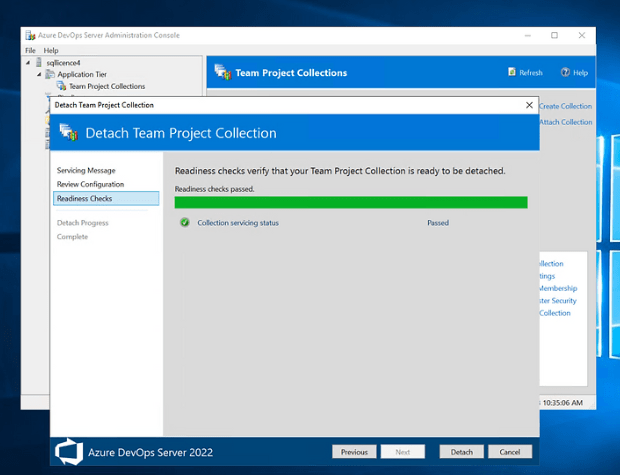Click the disabled Next button
This screenshot has width=620, height=475.
coord(403,452)
